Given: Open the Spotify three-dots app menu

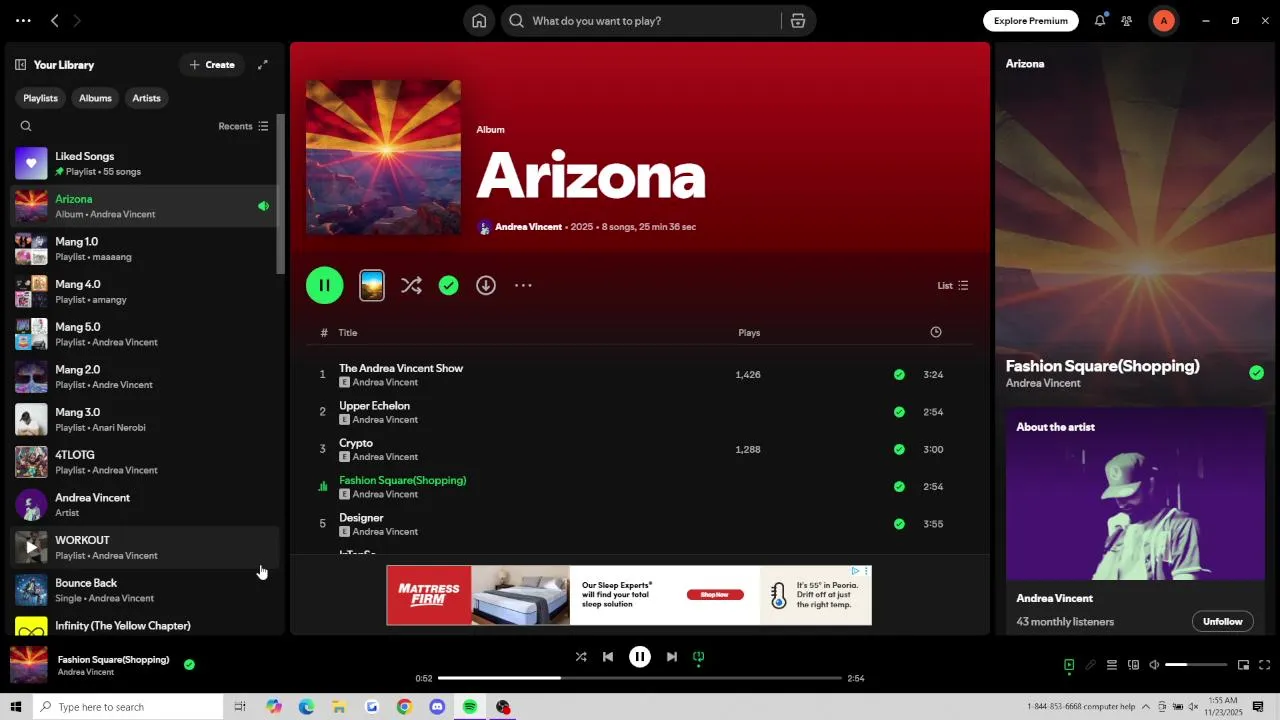Looking at the screenshot, I should coord(23,20).
